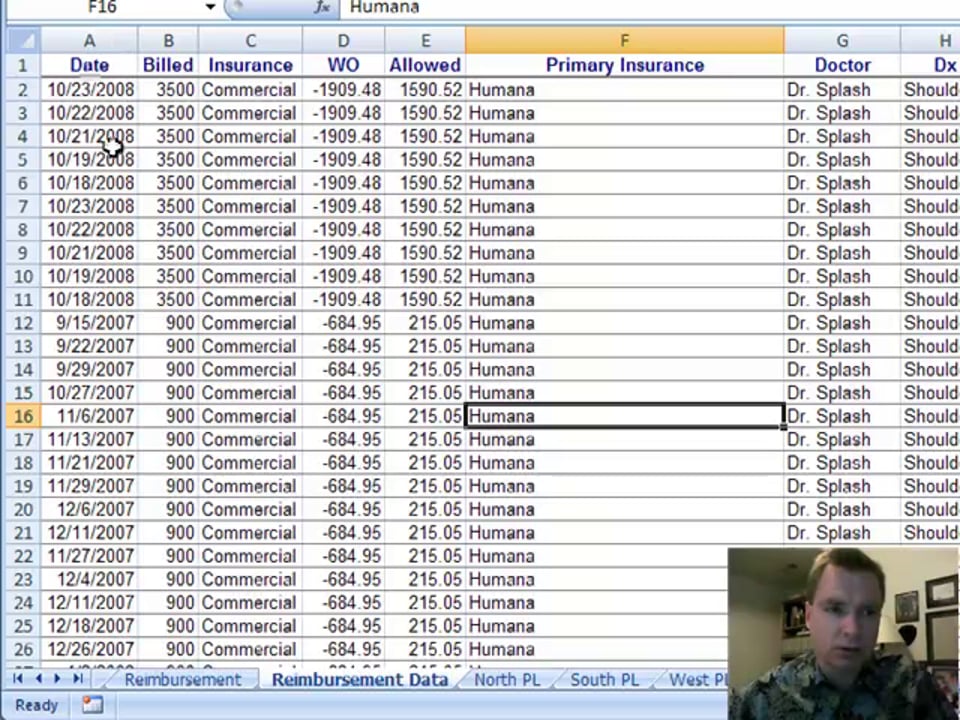
Task: Go to first sheet tab arrow
Action: (x=18, y=678)
